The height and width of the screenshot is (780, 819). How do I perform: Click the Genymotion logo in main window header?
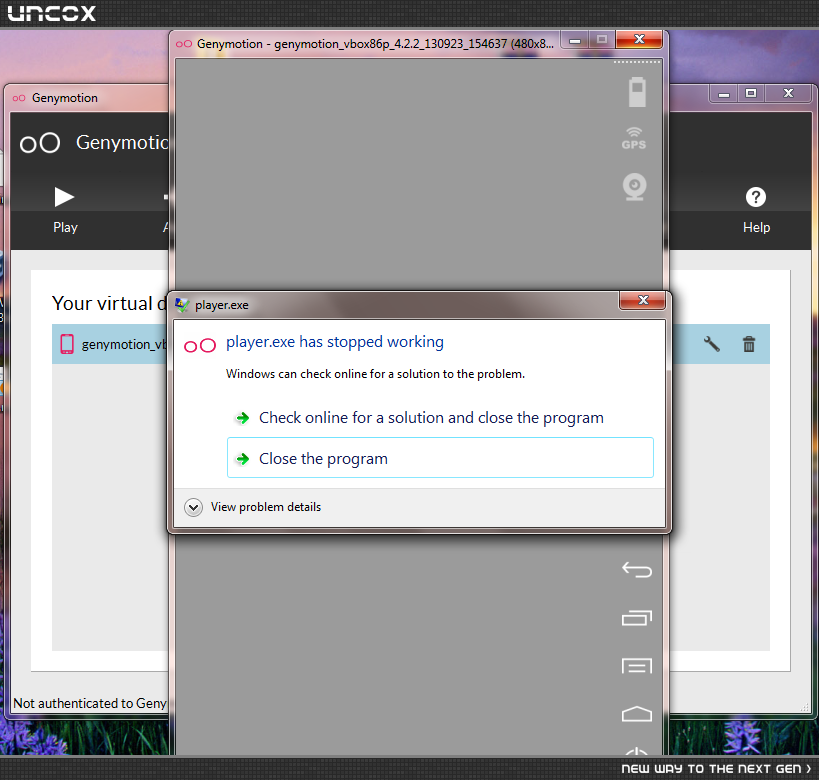click(40, 143)
